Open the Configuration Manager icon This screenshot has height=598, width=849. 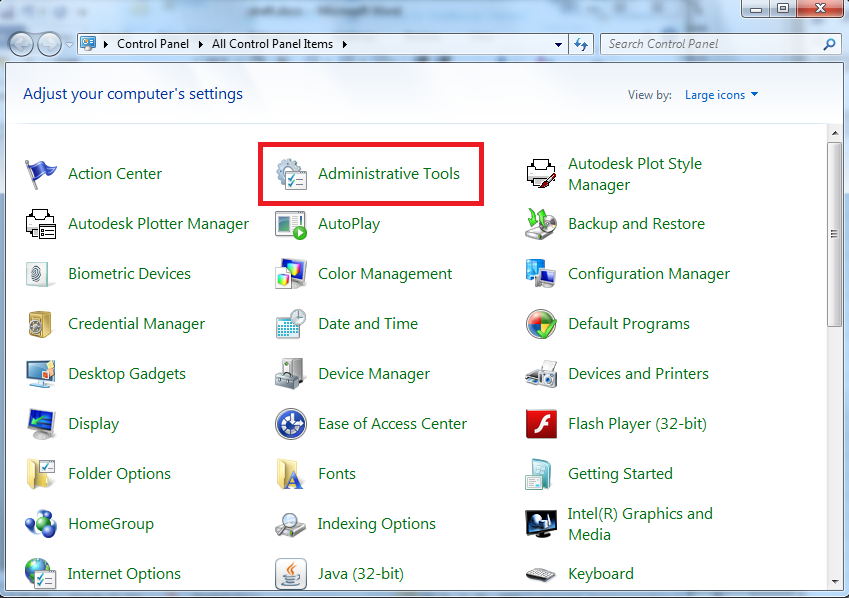point(541,274)
